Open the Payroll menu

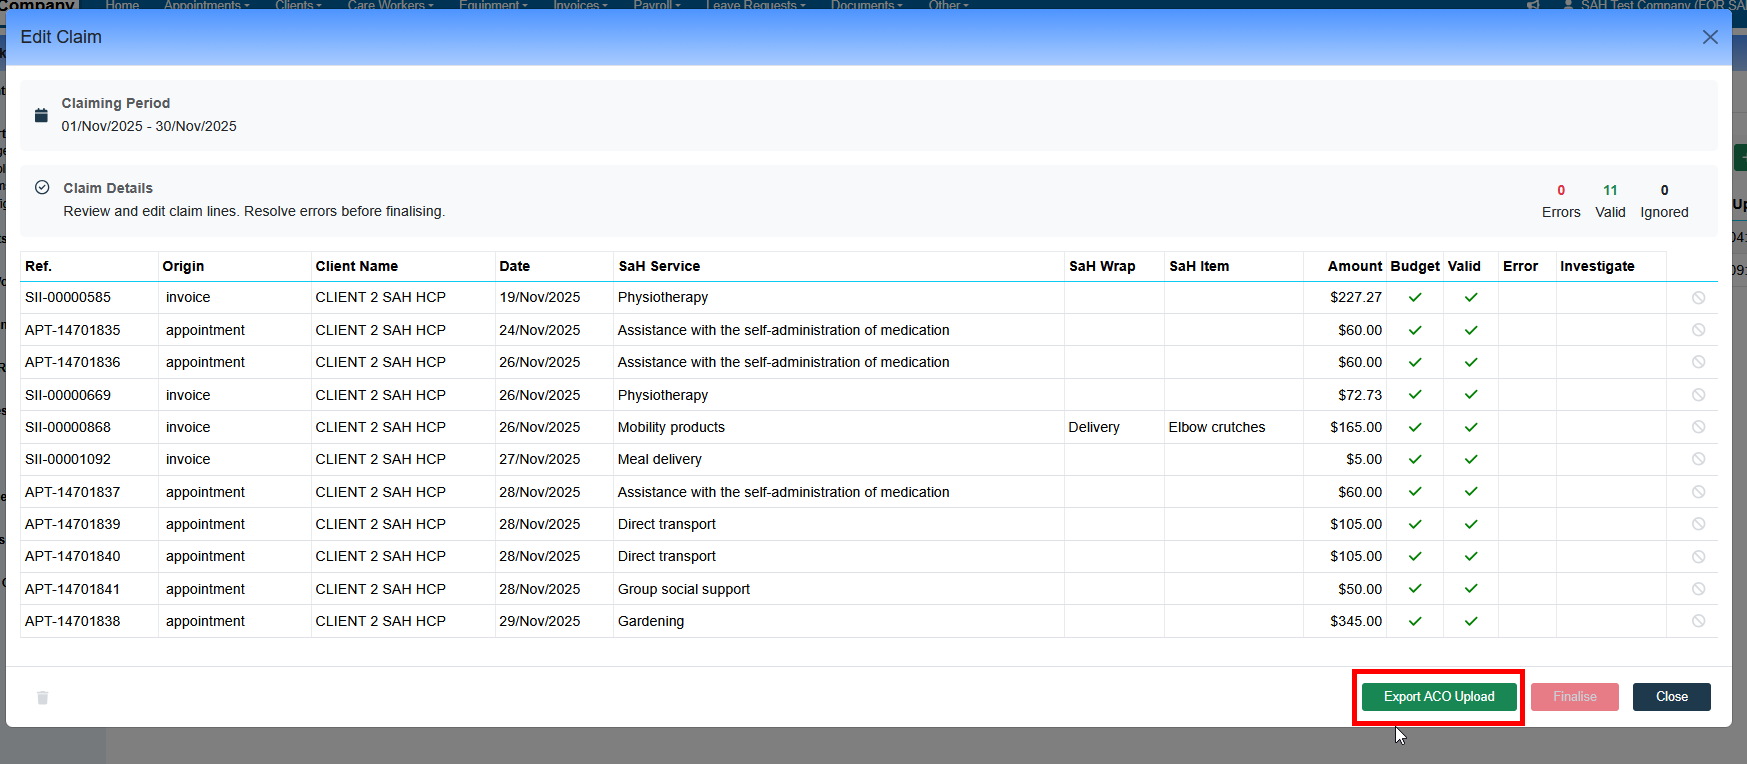coord(656,5)
